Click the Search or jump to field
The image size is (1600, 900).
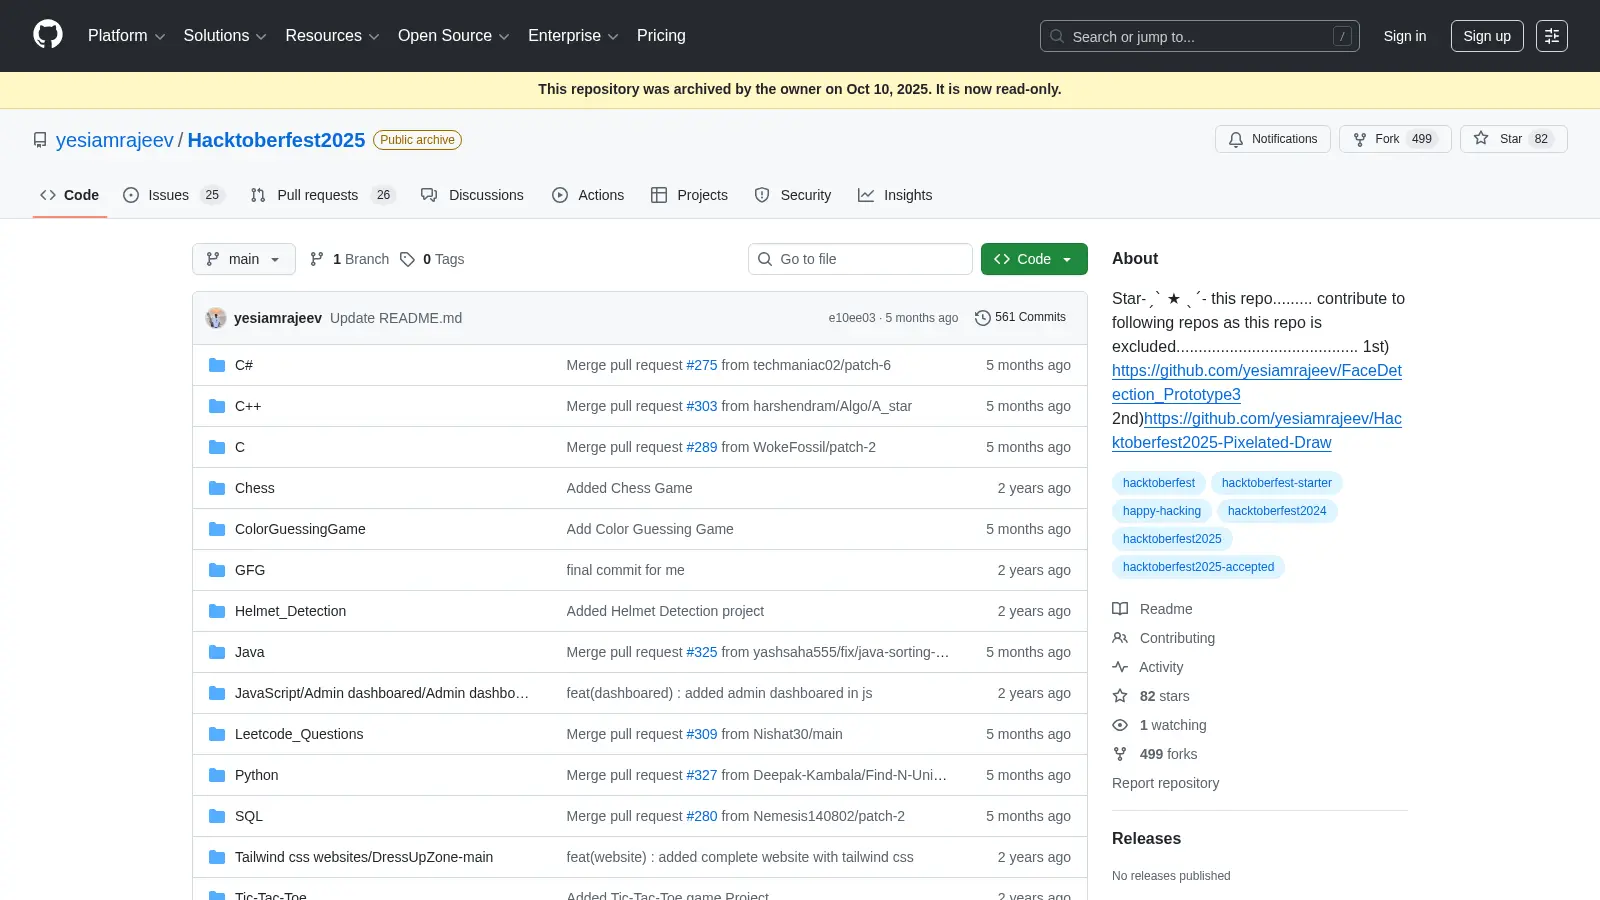pos(1199,36)
